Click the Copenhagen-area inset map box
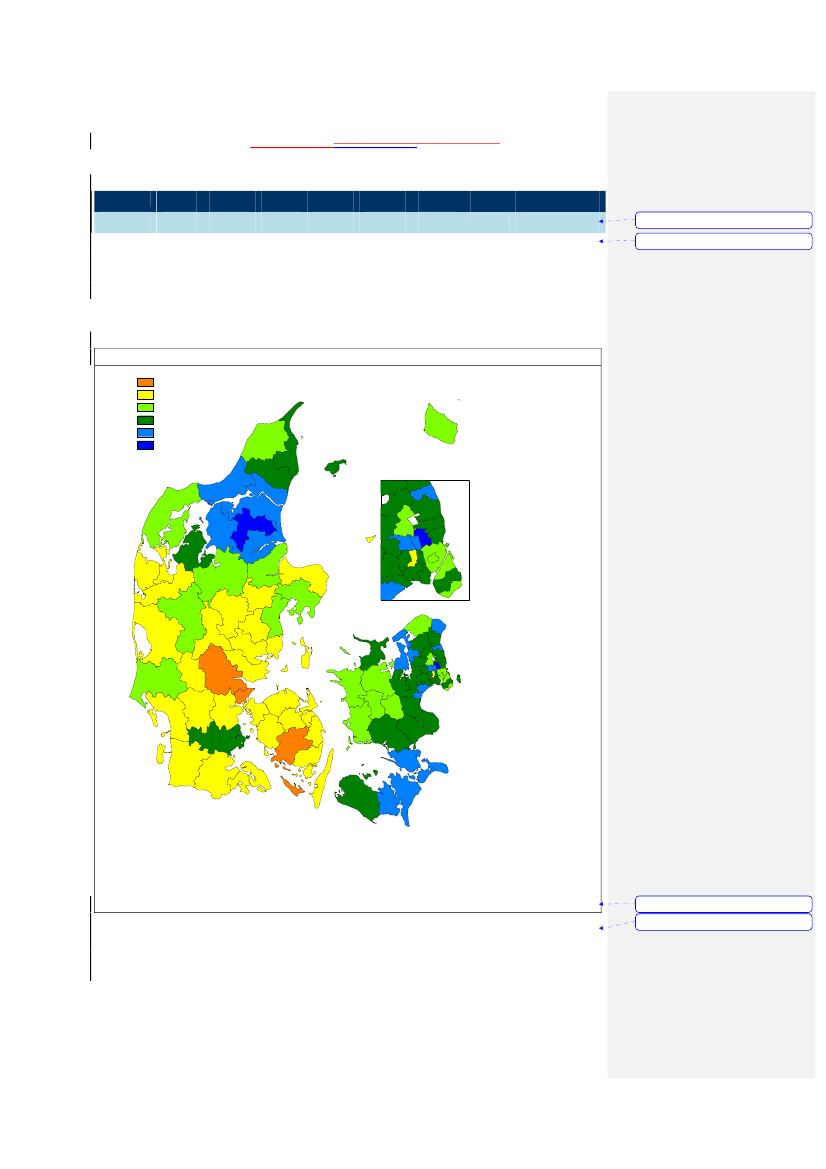Image resolution: width=826 pixels, height=1169 pixels. click(x=425, y=541)
